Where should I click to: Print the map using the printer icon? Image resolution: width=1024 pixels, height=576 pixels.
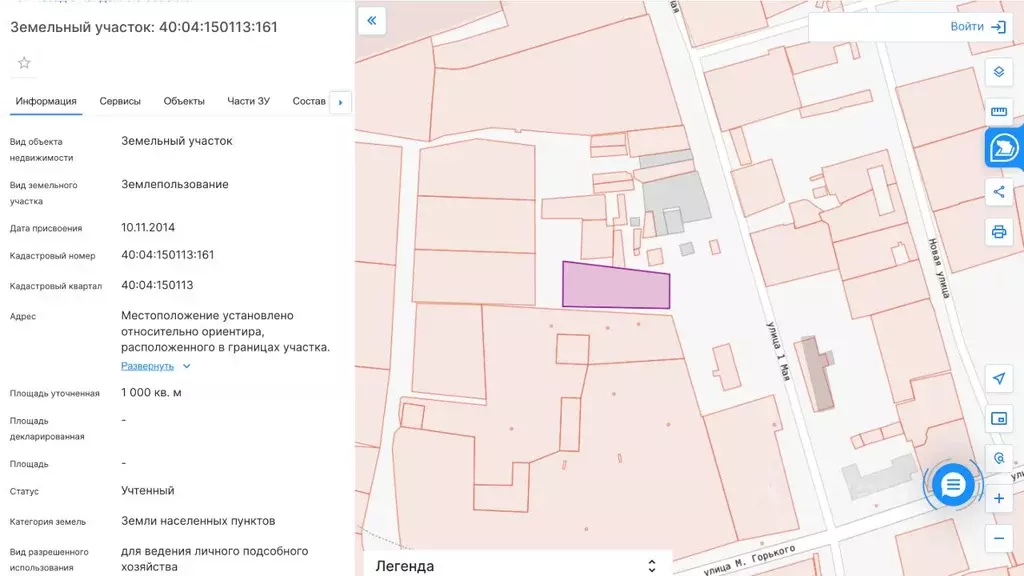pyautogui.click(x=998, y=232)
